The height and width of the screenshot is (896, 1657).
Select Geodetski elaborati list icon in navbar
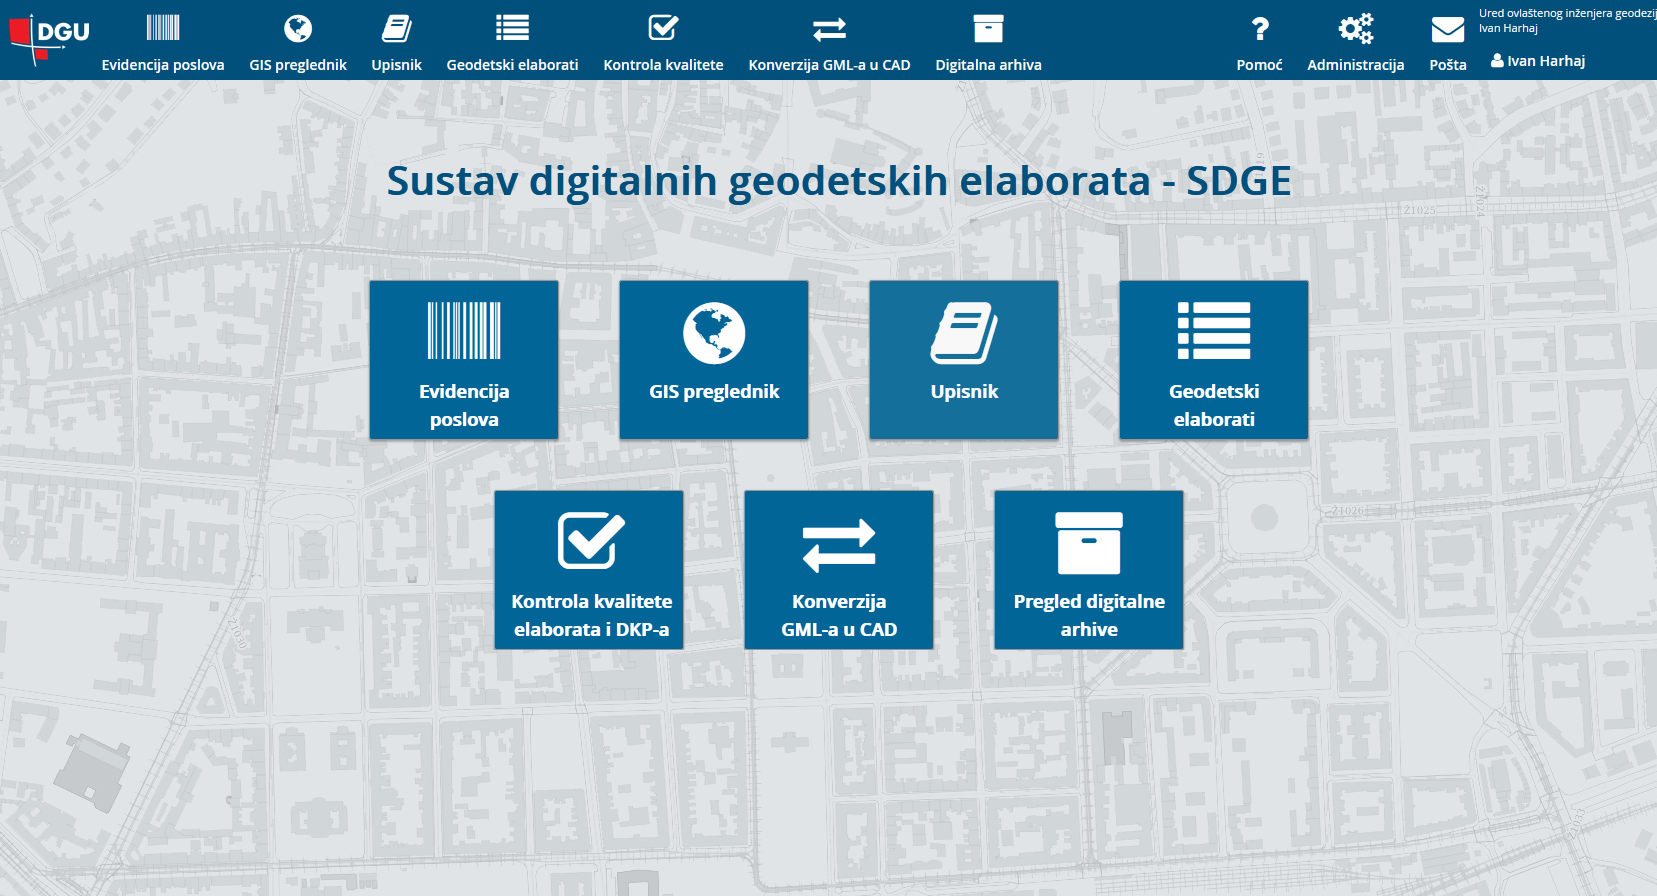[x=512, y=28]
